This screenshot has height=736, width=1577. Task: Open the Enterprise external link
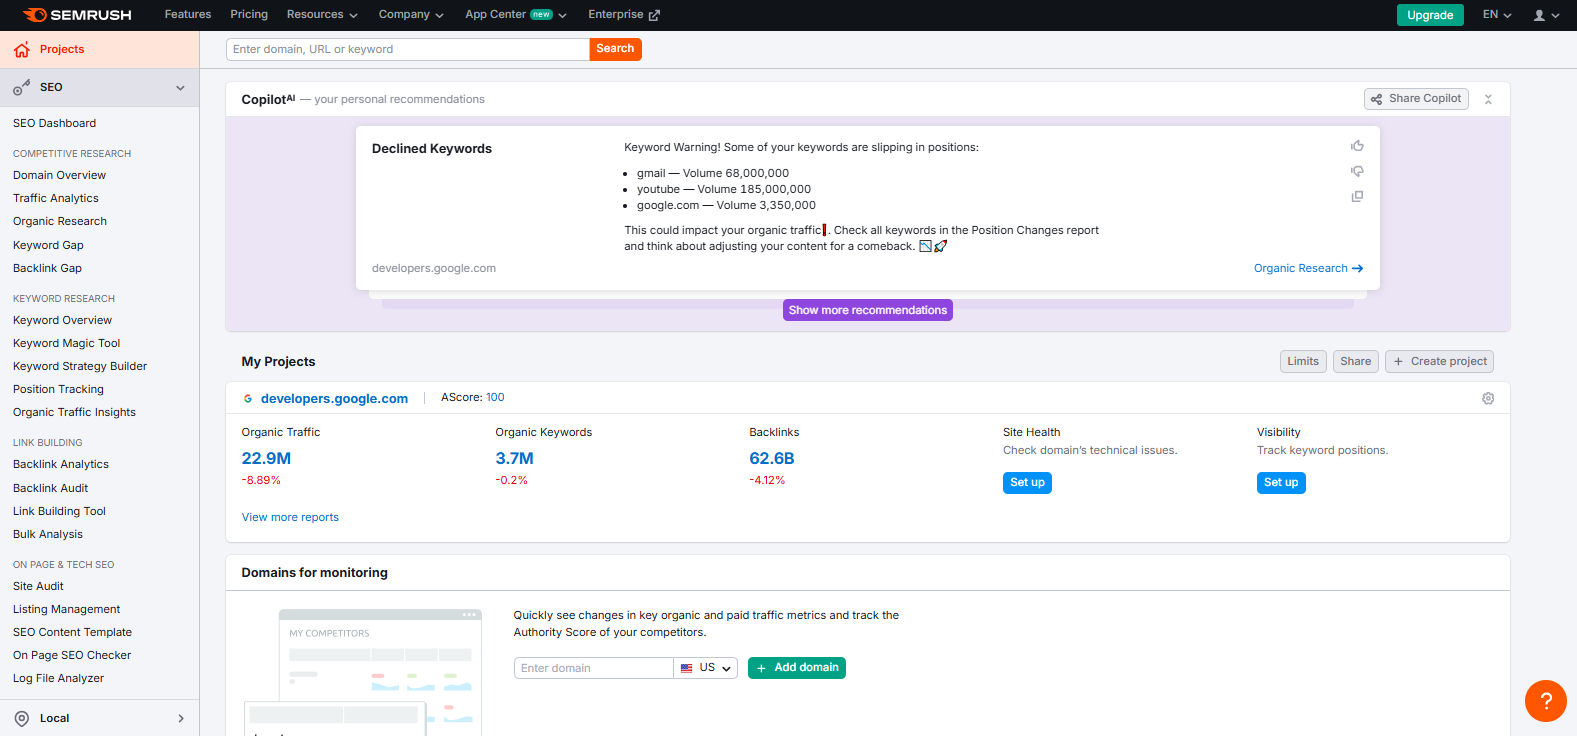click(x=624, y=15)
